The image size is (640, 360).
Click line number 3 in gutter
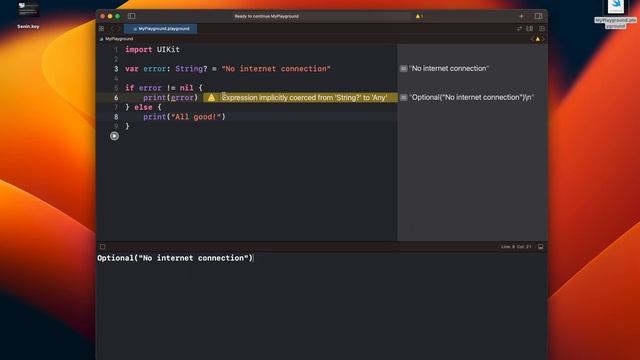point(116,69)
